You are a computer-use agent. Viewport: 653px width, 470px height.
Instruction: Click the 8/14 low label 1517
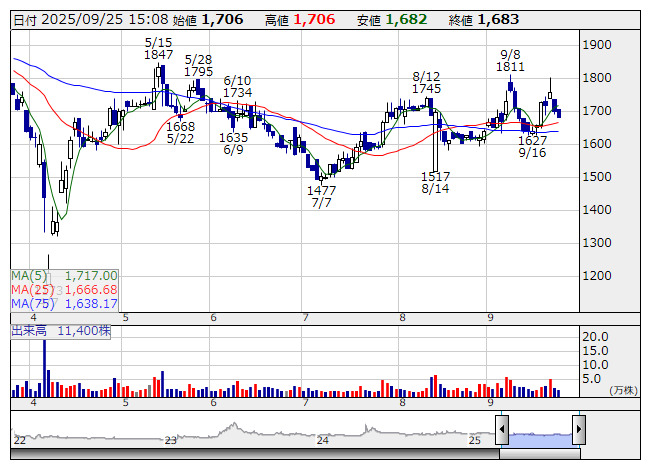tap(434, 175)
